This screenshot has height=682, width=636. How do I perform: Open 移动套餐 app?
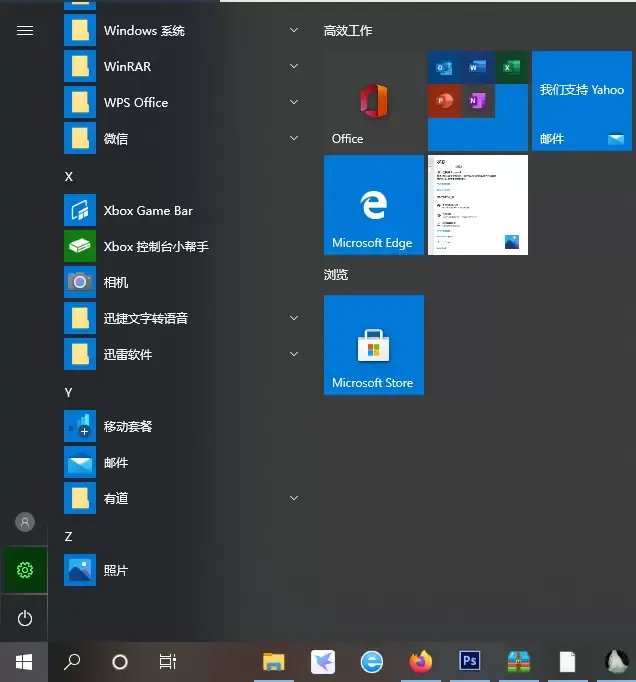click(181, 426)
